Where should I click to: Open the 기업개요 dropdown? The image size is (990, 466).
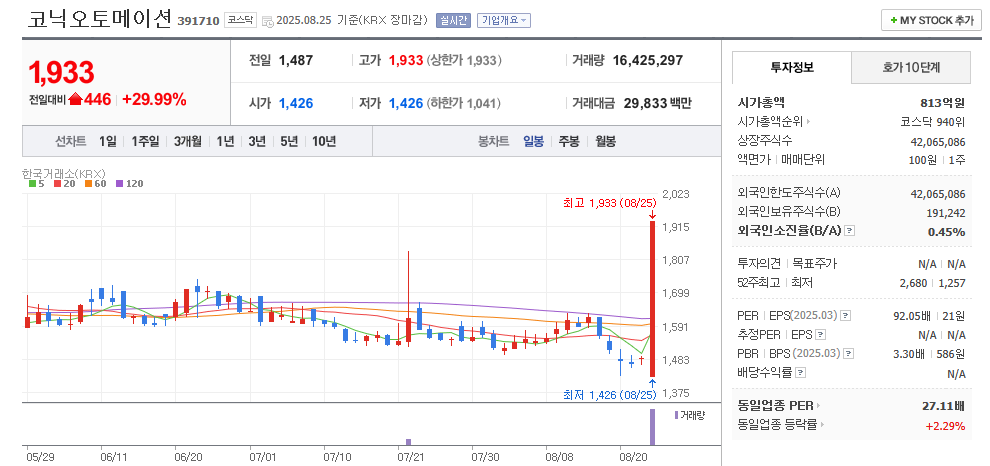[504, 20]
